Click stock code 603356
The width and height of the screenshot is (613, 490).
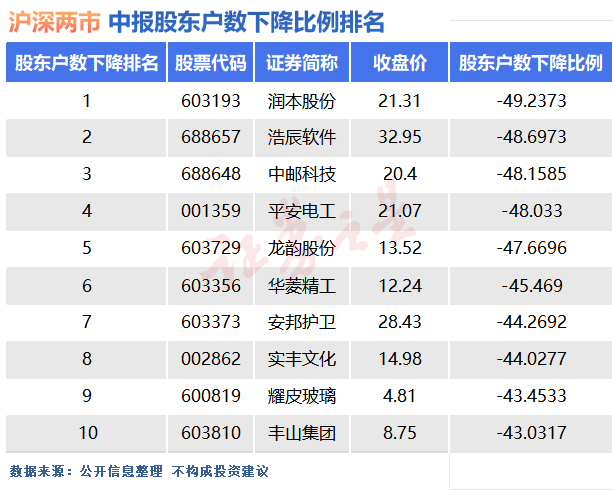pyautogui.click(x=211, y=285)
